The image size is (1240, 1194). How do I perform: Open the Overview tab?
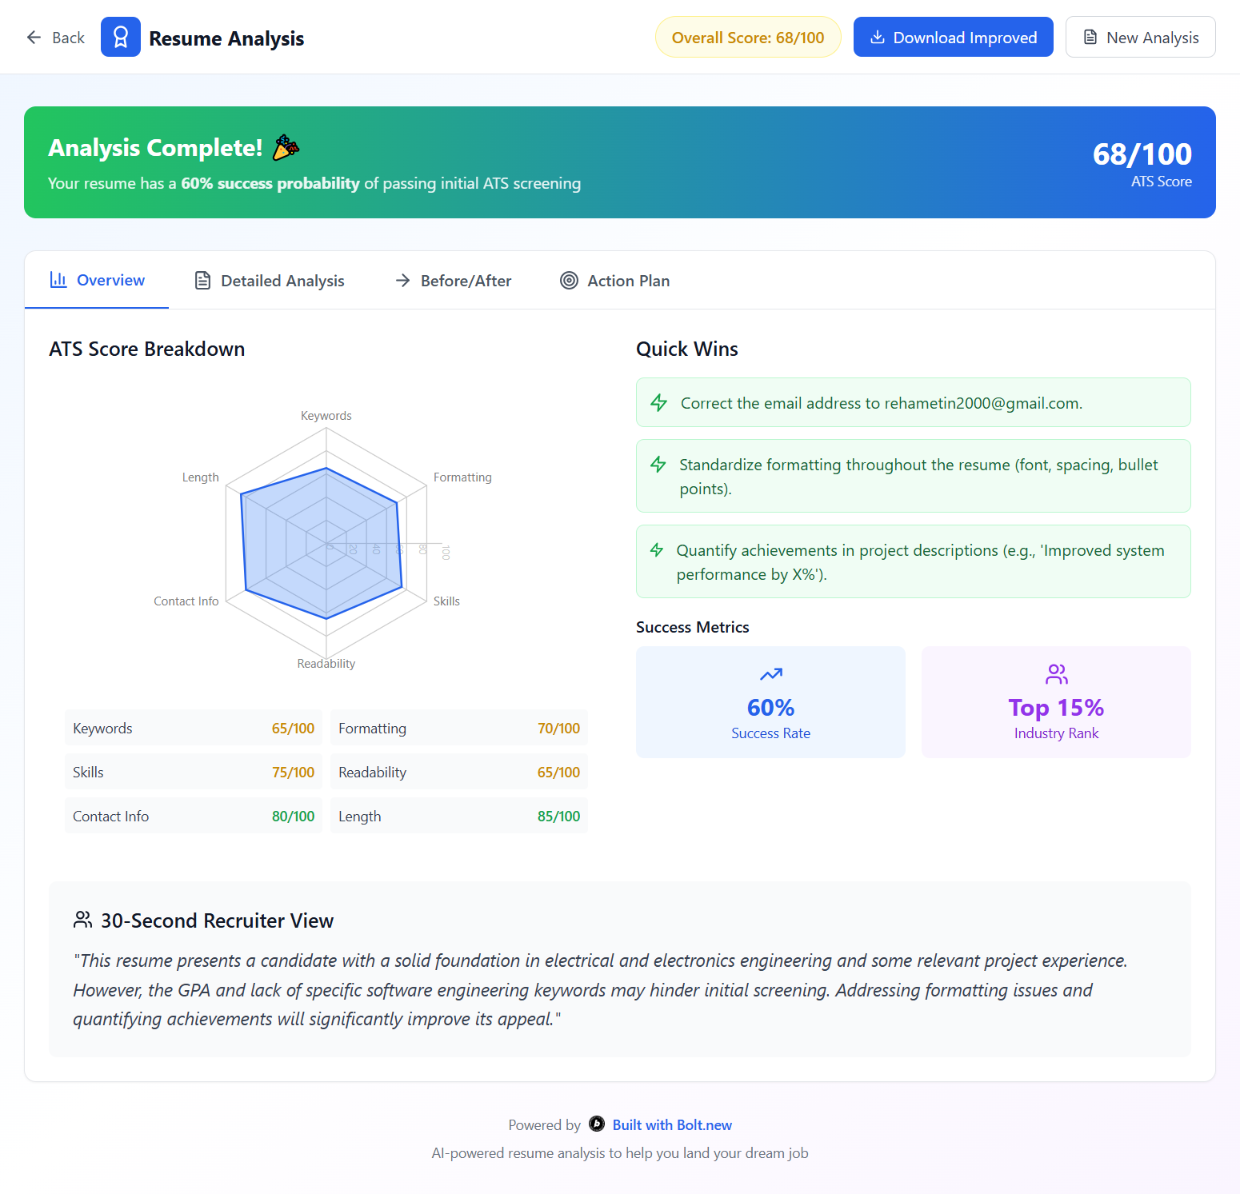[97, 280]
